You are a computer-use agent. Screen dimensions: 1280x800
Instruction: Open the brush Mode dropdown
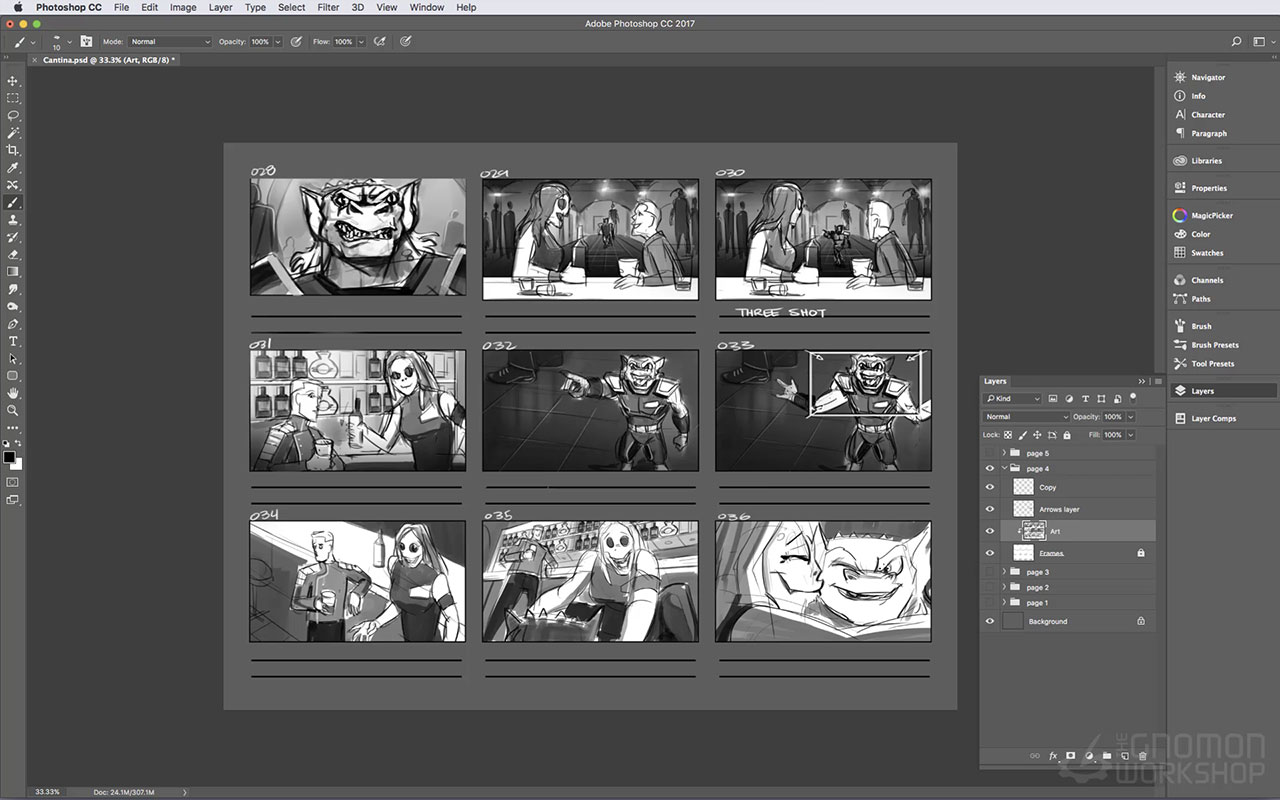point(170,42)
